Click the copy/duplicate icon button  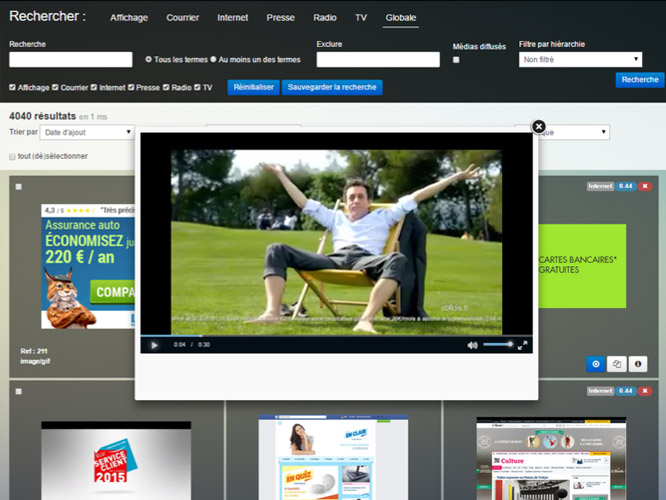click(x=617, y=364)
